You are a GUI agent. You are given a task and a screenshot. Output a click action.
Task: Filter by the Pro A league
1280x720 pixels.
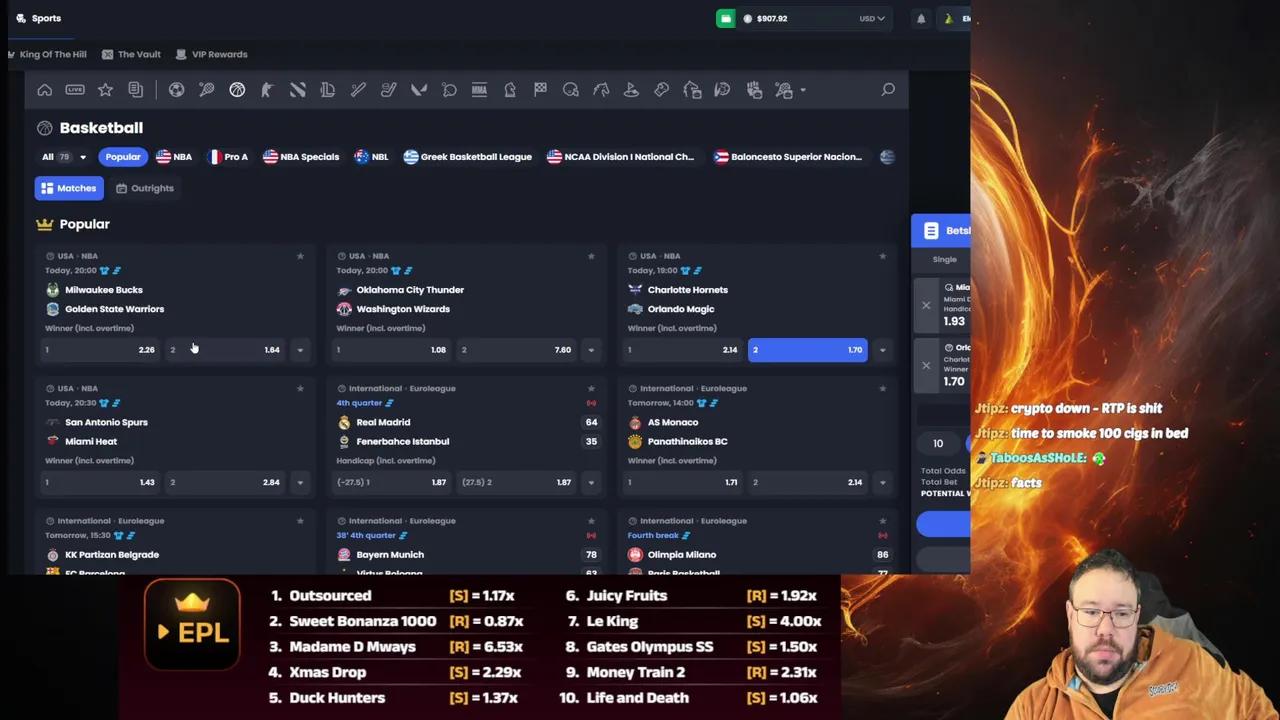[x=227, y=157]
